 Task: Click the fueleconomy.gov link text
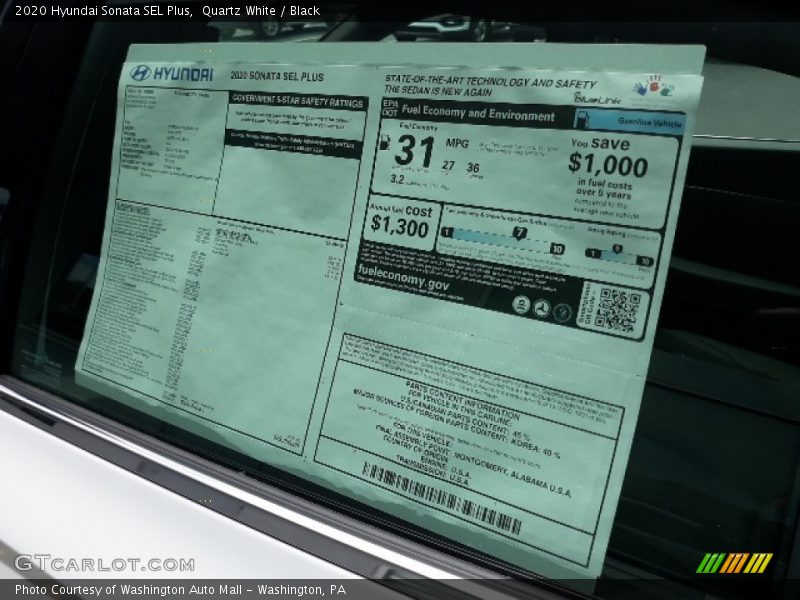[403, 283]
